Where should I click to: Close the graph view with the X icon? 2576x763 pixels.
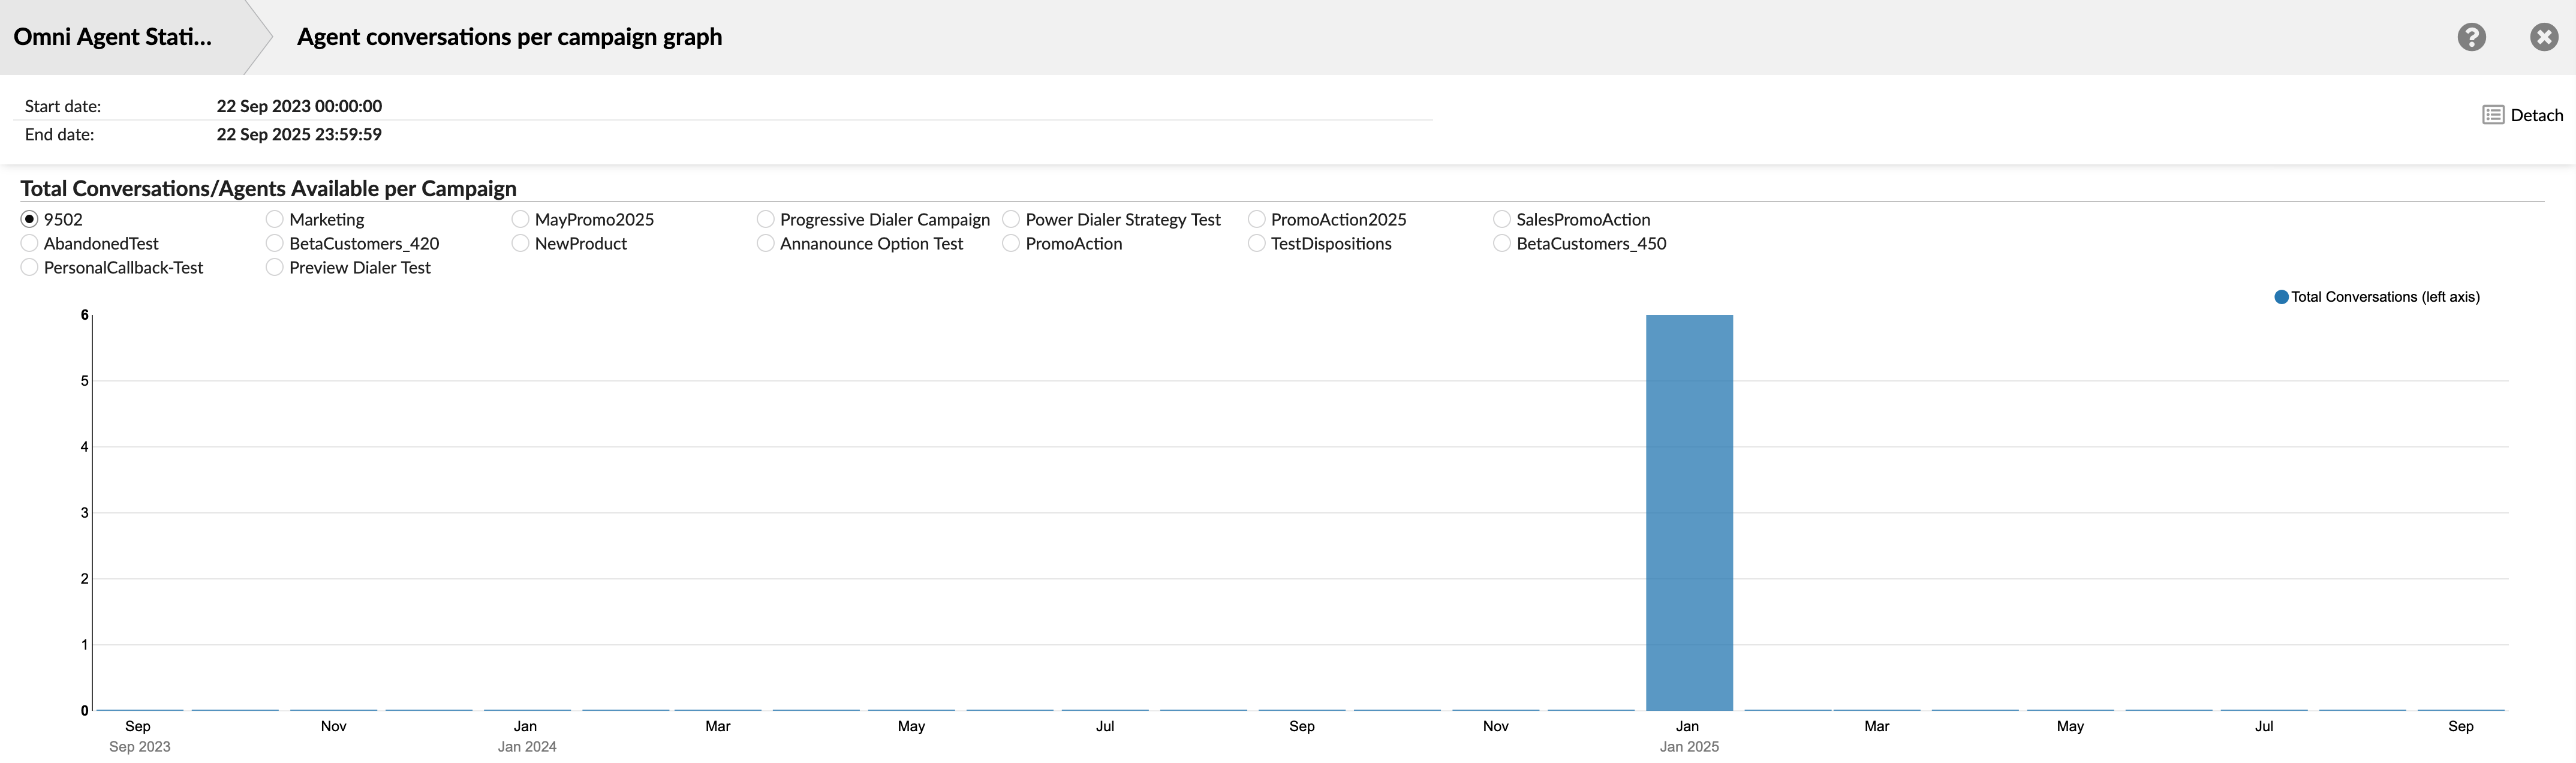point(2544,36)
